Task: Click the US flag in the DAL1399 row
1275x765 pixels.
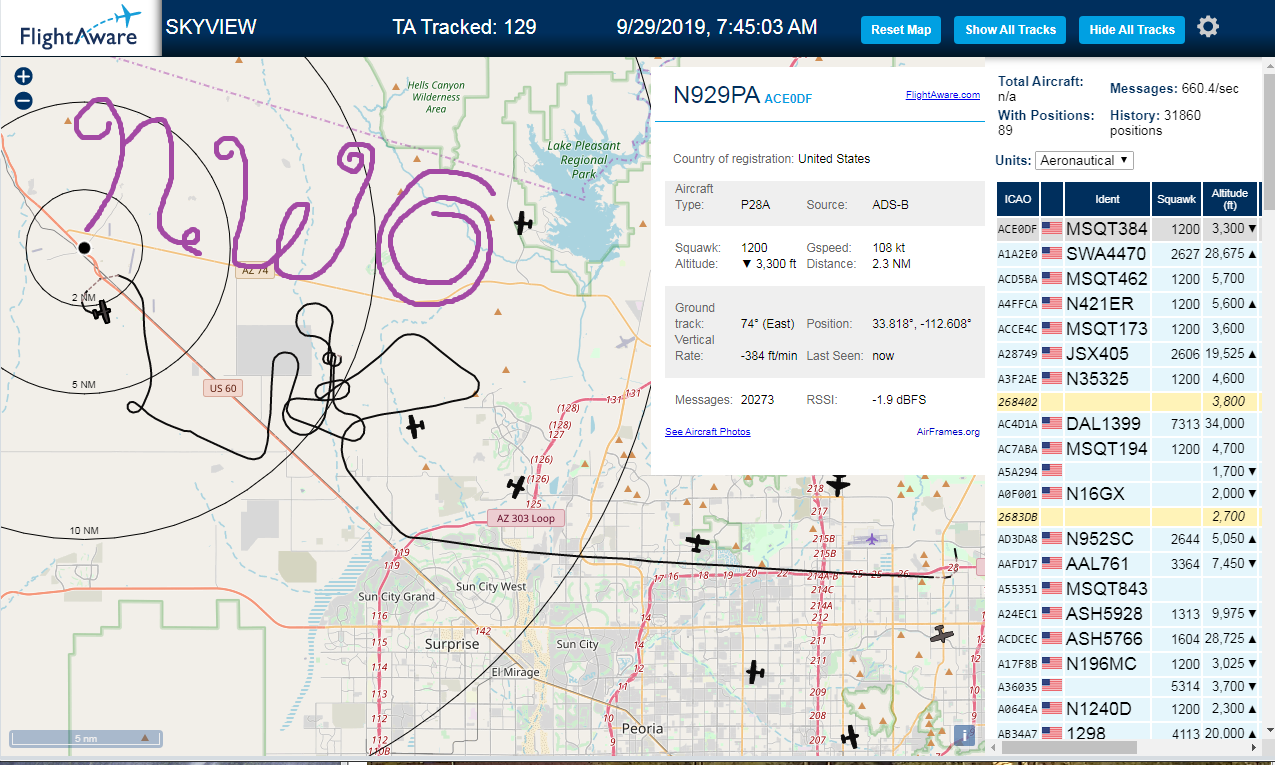Action: coord(1052,424)
